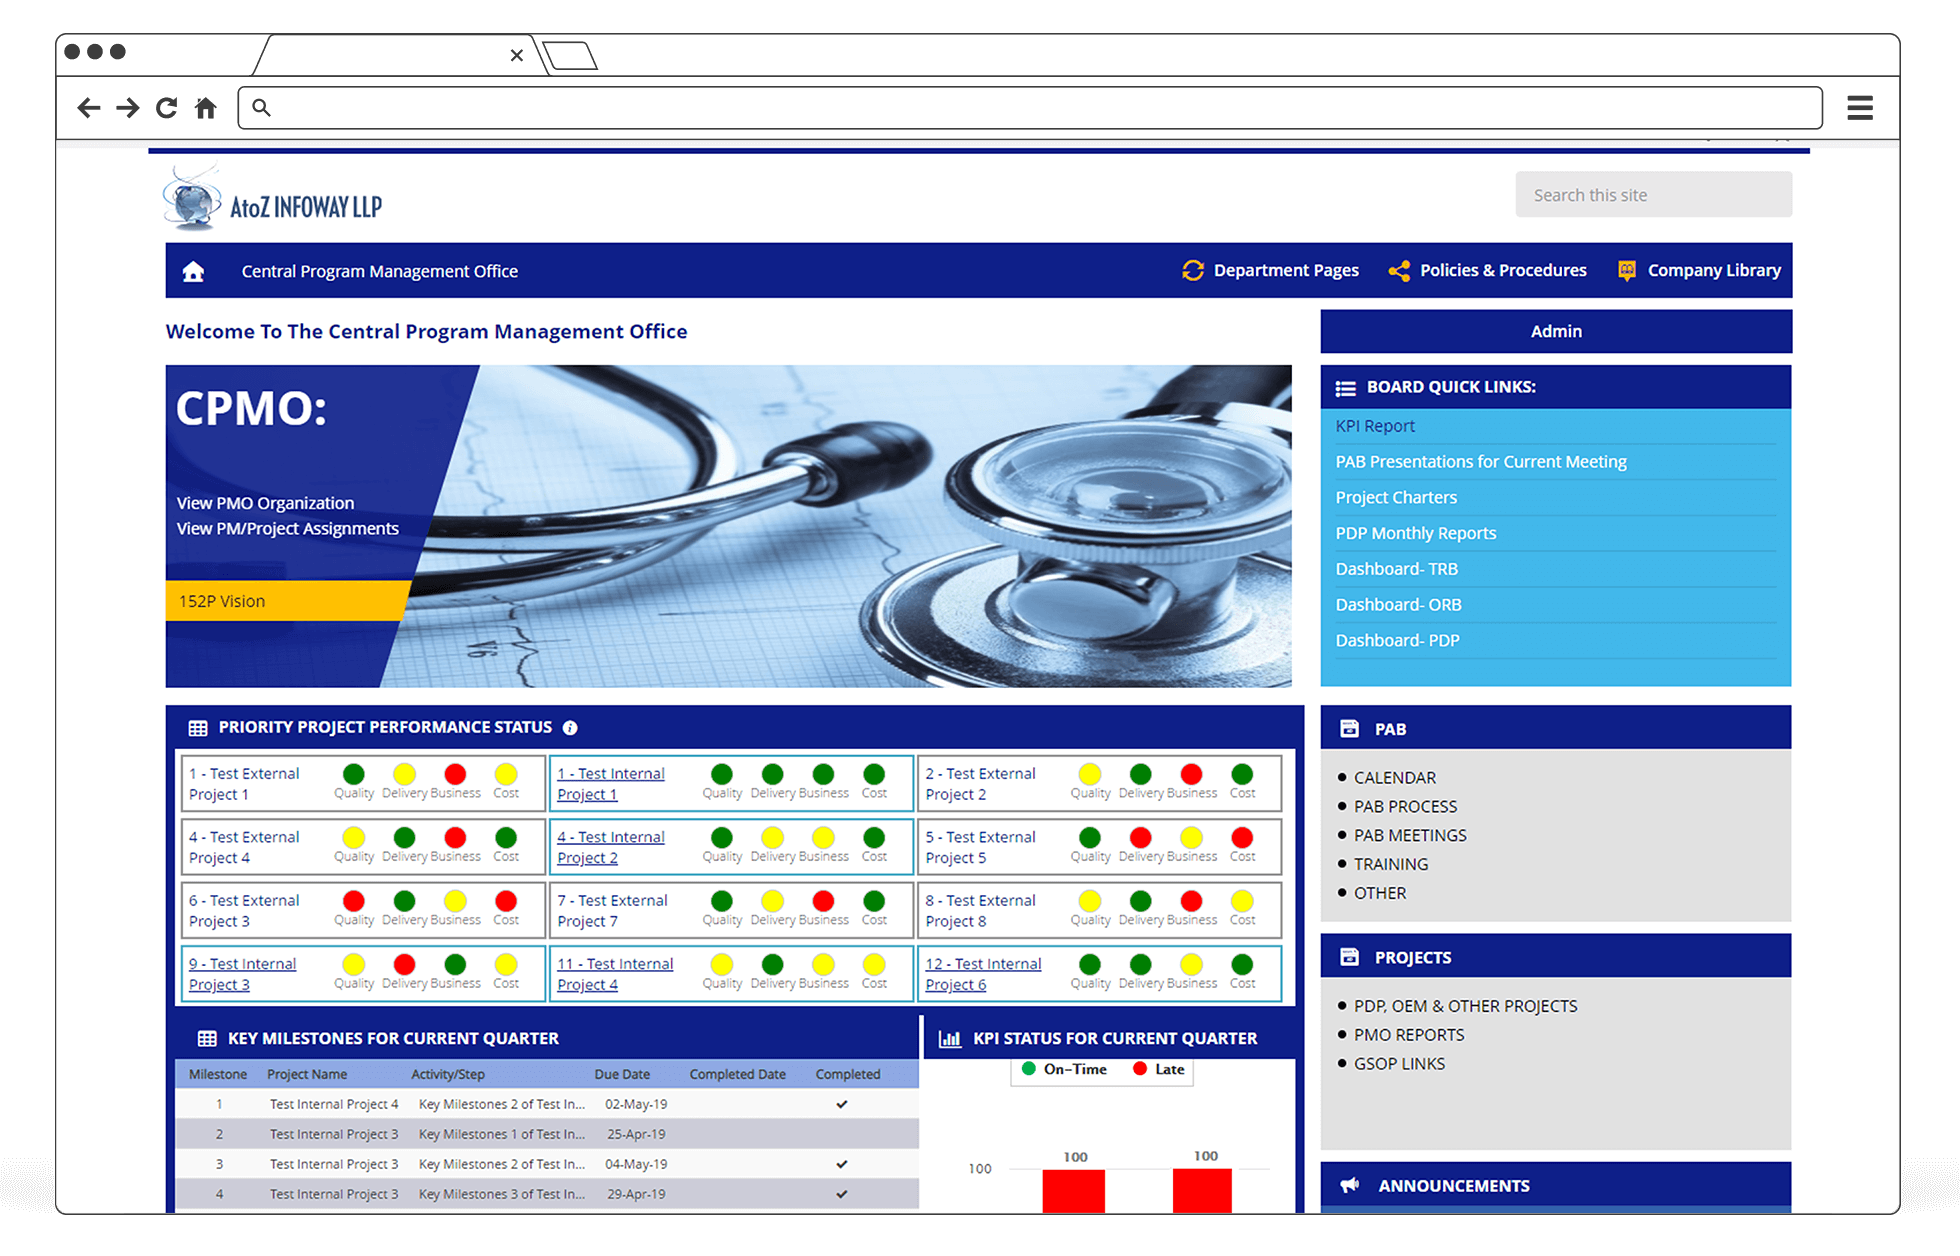This screenshot has height=1256, width=1960.
Task: Switch to the Admin section
Action: point(1555,331)
